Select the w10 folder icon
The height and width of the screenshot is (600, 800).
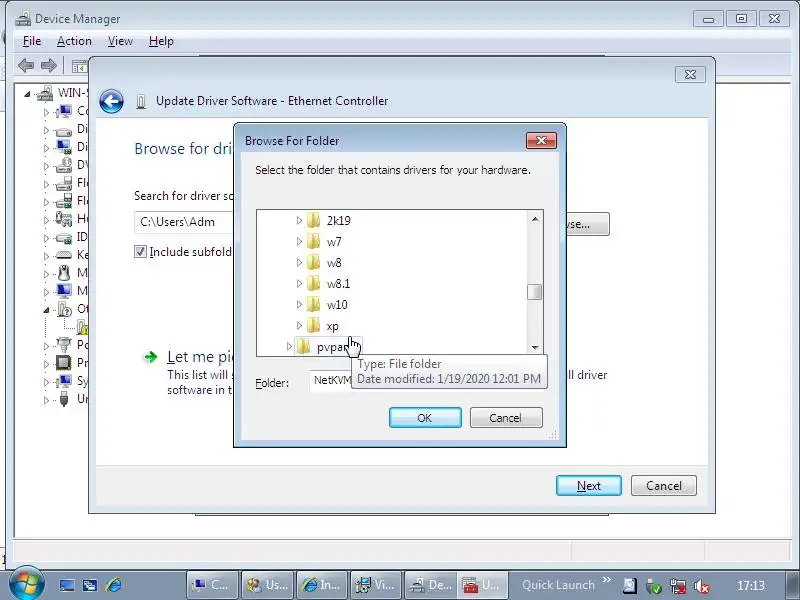pos(313,305)
